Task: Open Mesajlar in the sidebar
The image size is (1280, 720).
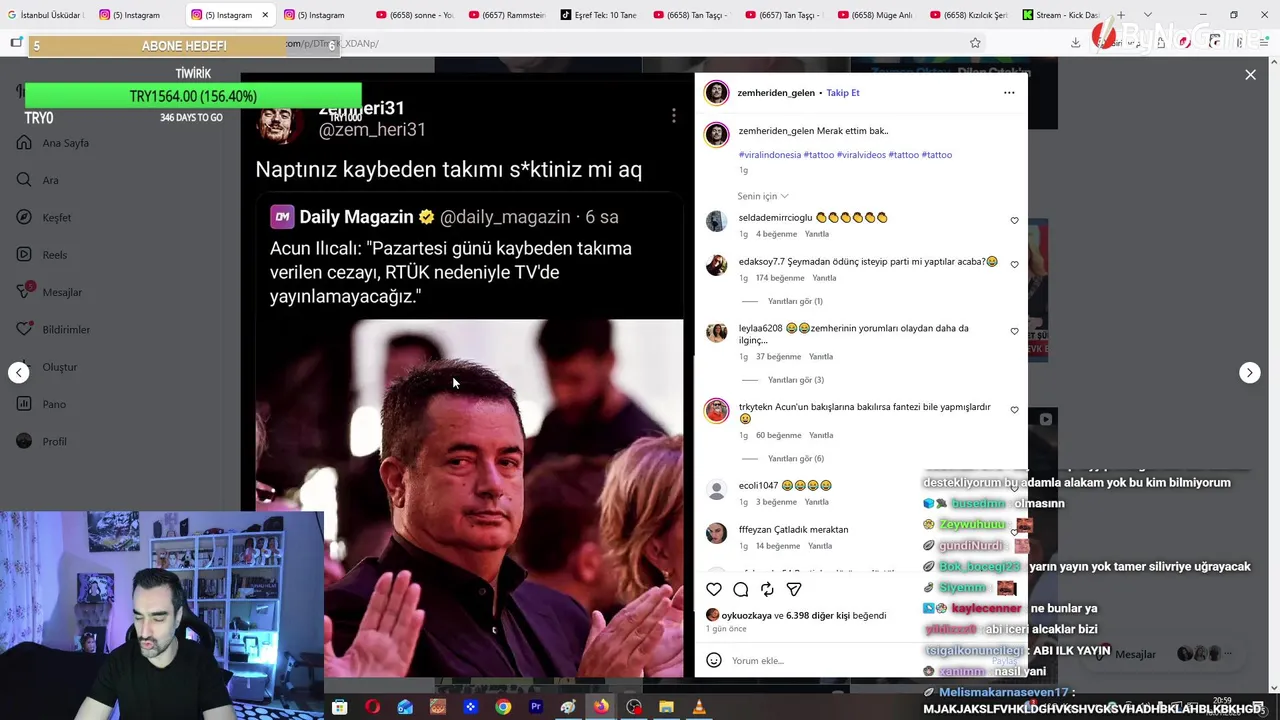Action: (50, 292)
